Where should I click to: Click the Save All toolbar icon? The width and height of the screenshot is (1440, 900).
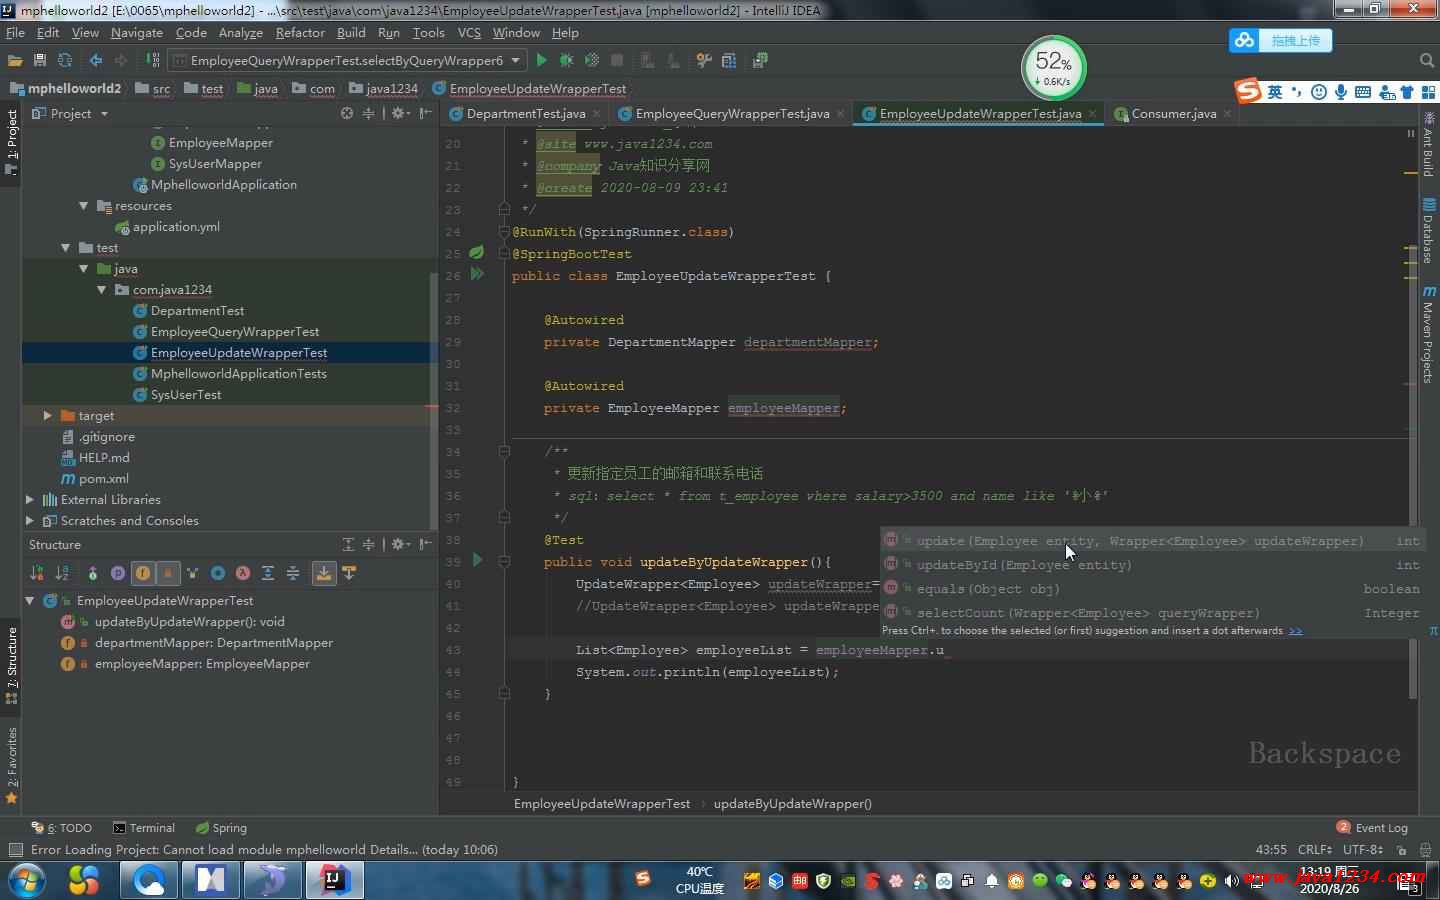tap(40, 61)
